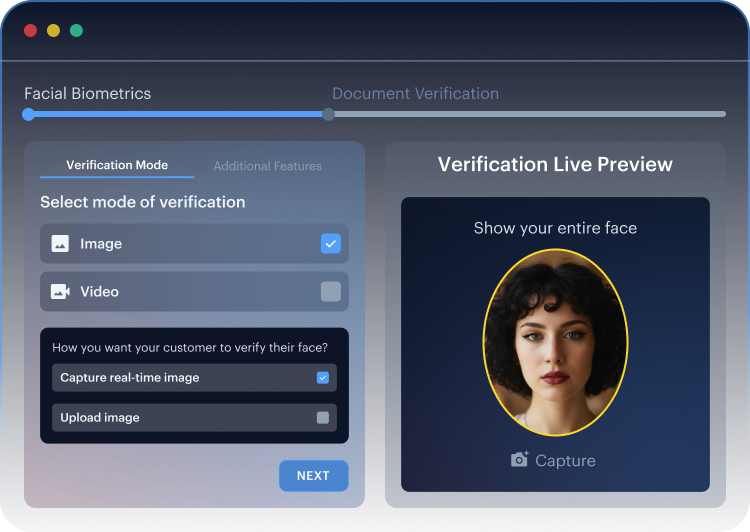The image size is (750, 532).
Task: Click the "Capture real-time image" text
Action: click(x=130, y=377)
